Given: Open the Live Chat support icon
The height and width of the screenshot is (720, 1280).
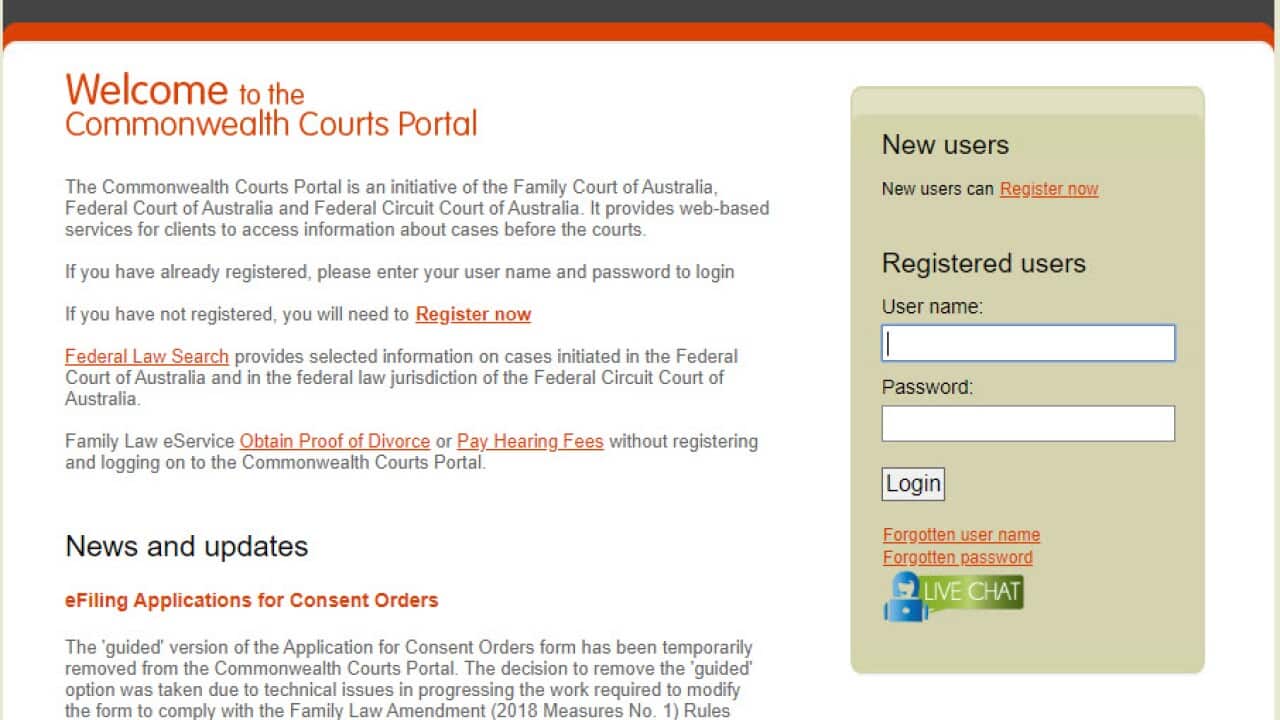Looking at the screenshot, I should (x=953, y=595).
